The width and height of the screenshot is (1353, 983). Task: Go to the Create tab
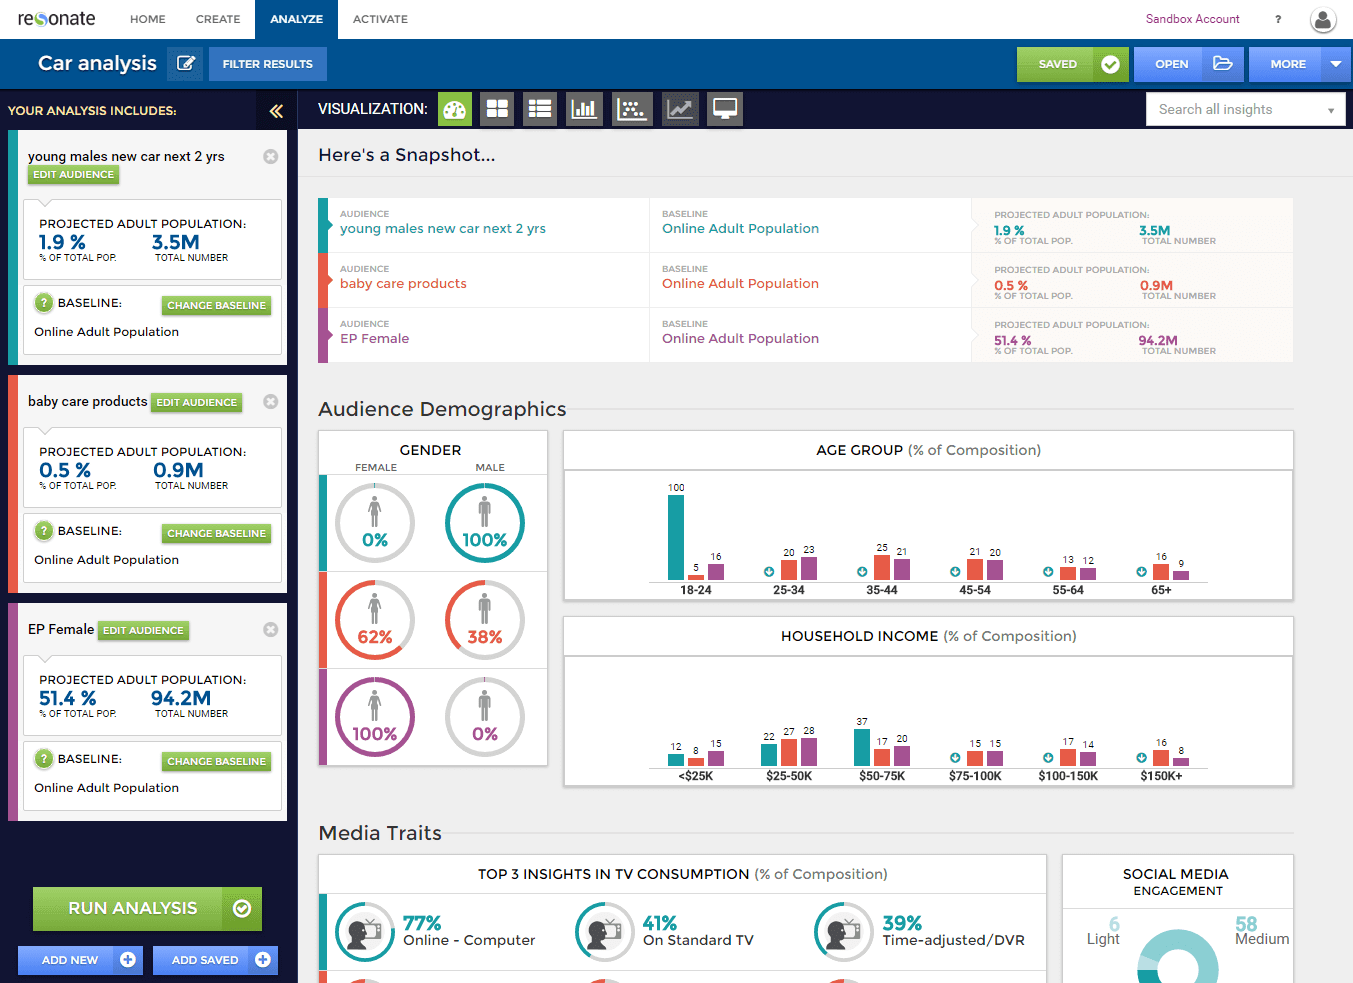pyautogui.click(x=218, y=19)
